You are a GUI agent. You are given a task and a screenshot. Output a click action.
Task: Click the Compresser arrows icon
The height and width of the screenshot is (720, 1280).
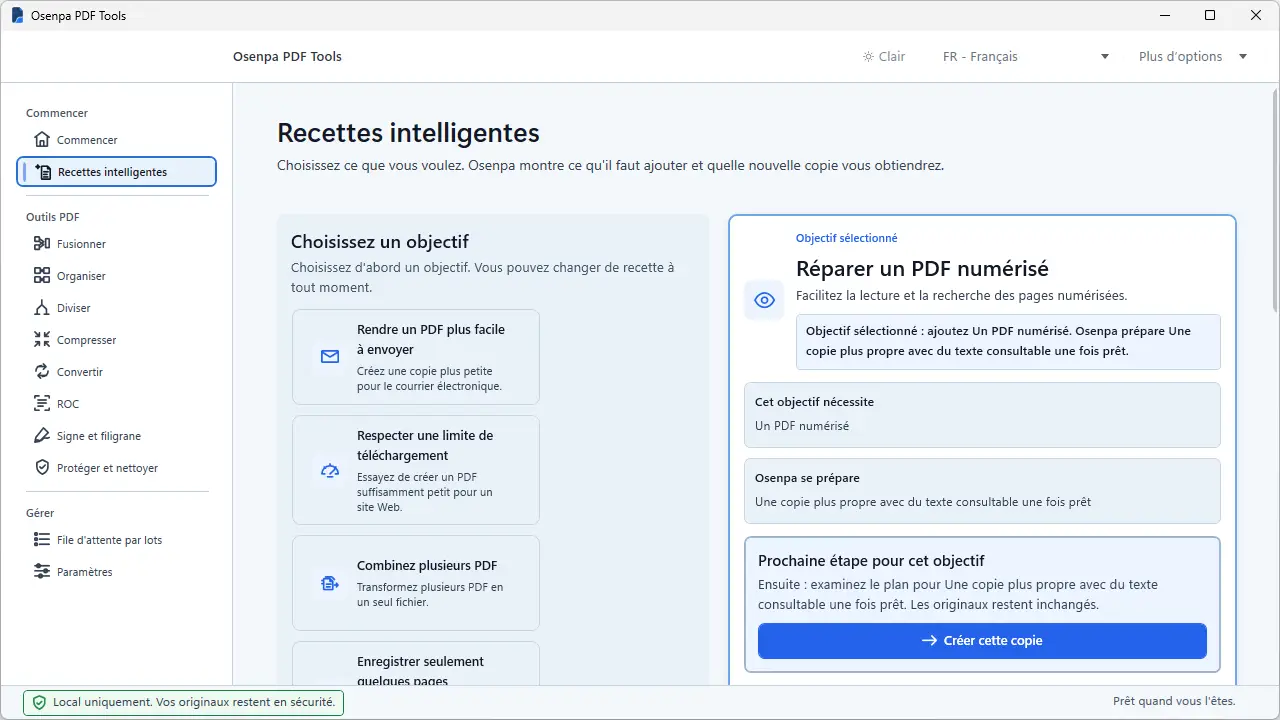click(42, 340)
